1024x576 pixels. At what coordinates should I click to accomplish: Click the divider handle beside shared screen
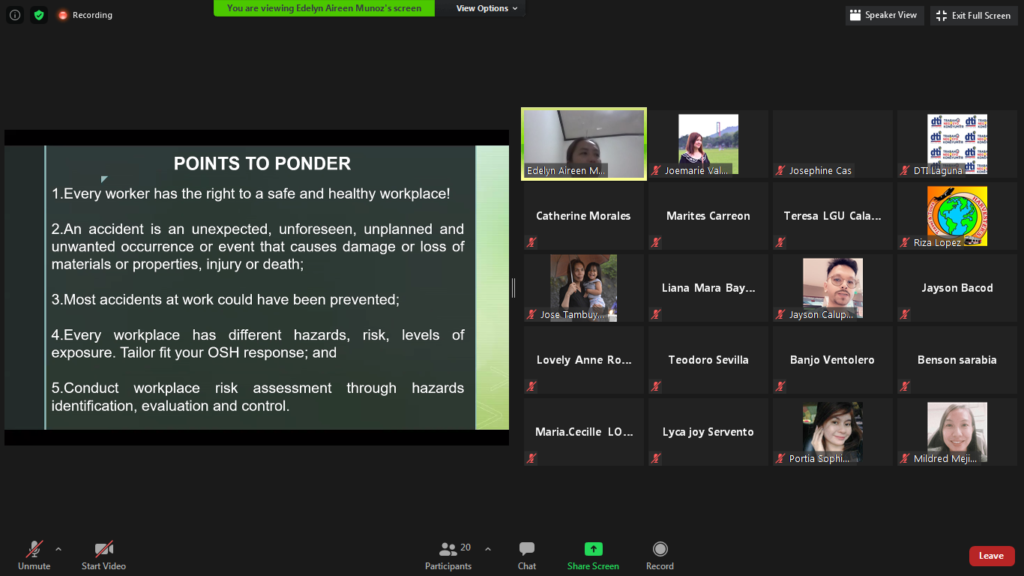click(x=514, y=288)
